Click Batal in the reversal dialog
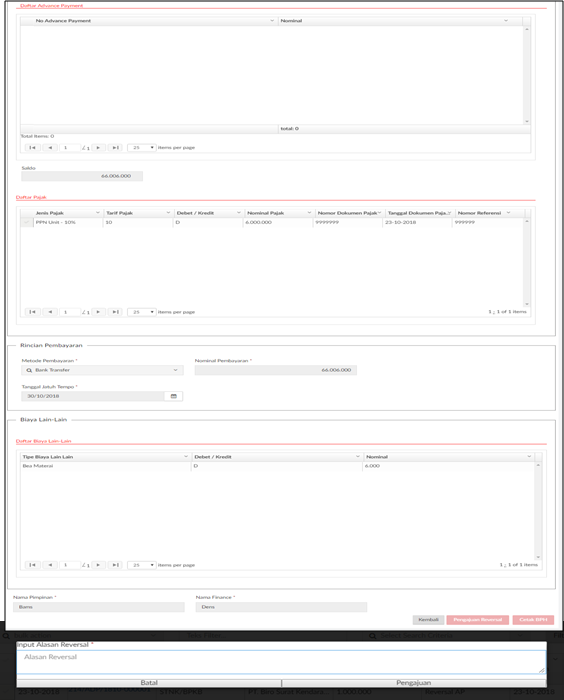The height and width of the screenshot is (700, 564). 149,683
